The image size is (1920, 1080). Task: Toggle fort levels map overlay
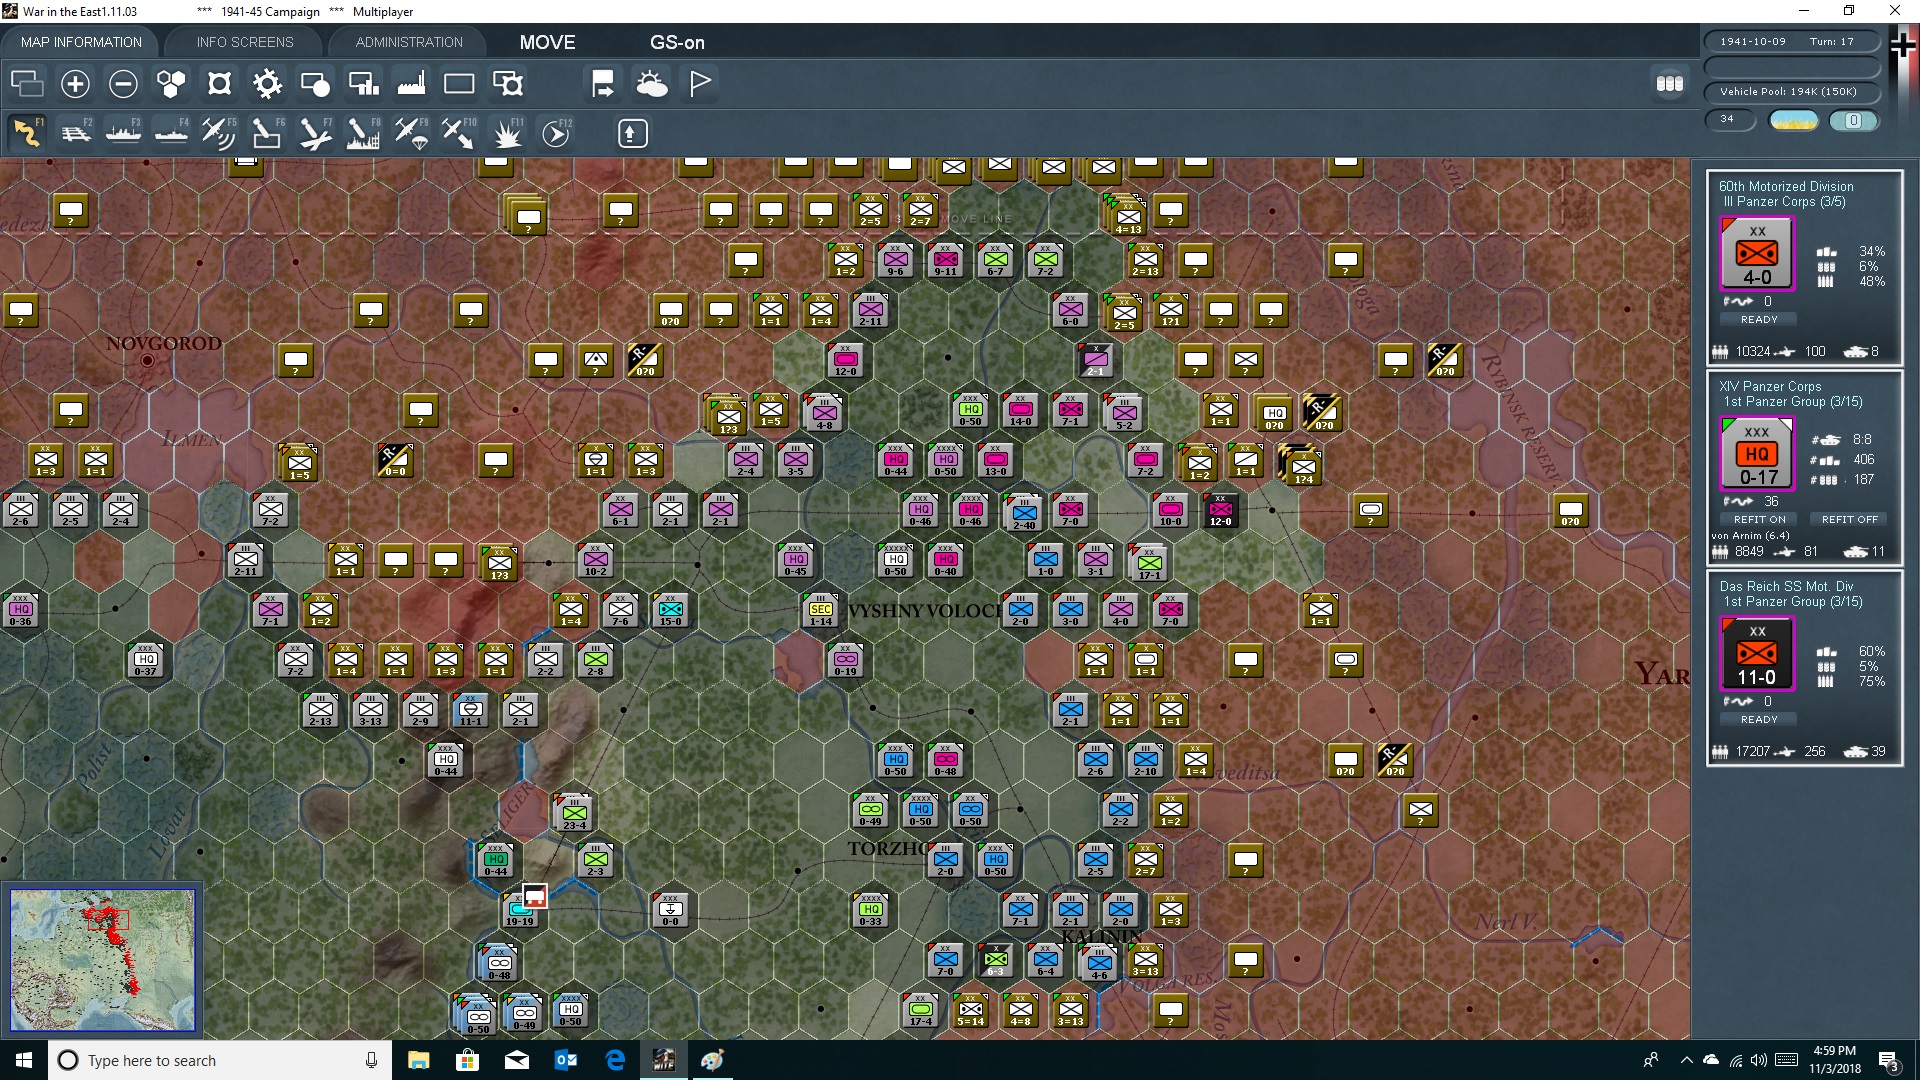219,84
